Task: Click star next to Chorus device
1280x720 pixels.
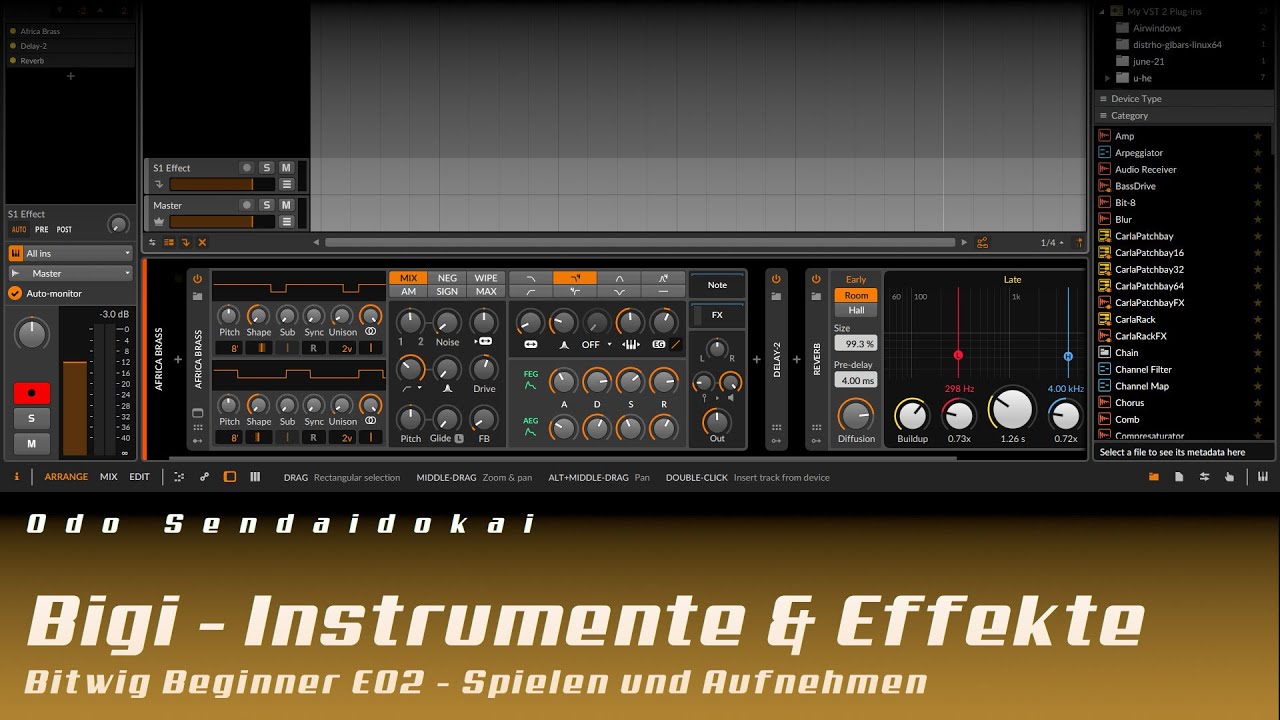Action: tap(1258, 403)
